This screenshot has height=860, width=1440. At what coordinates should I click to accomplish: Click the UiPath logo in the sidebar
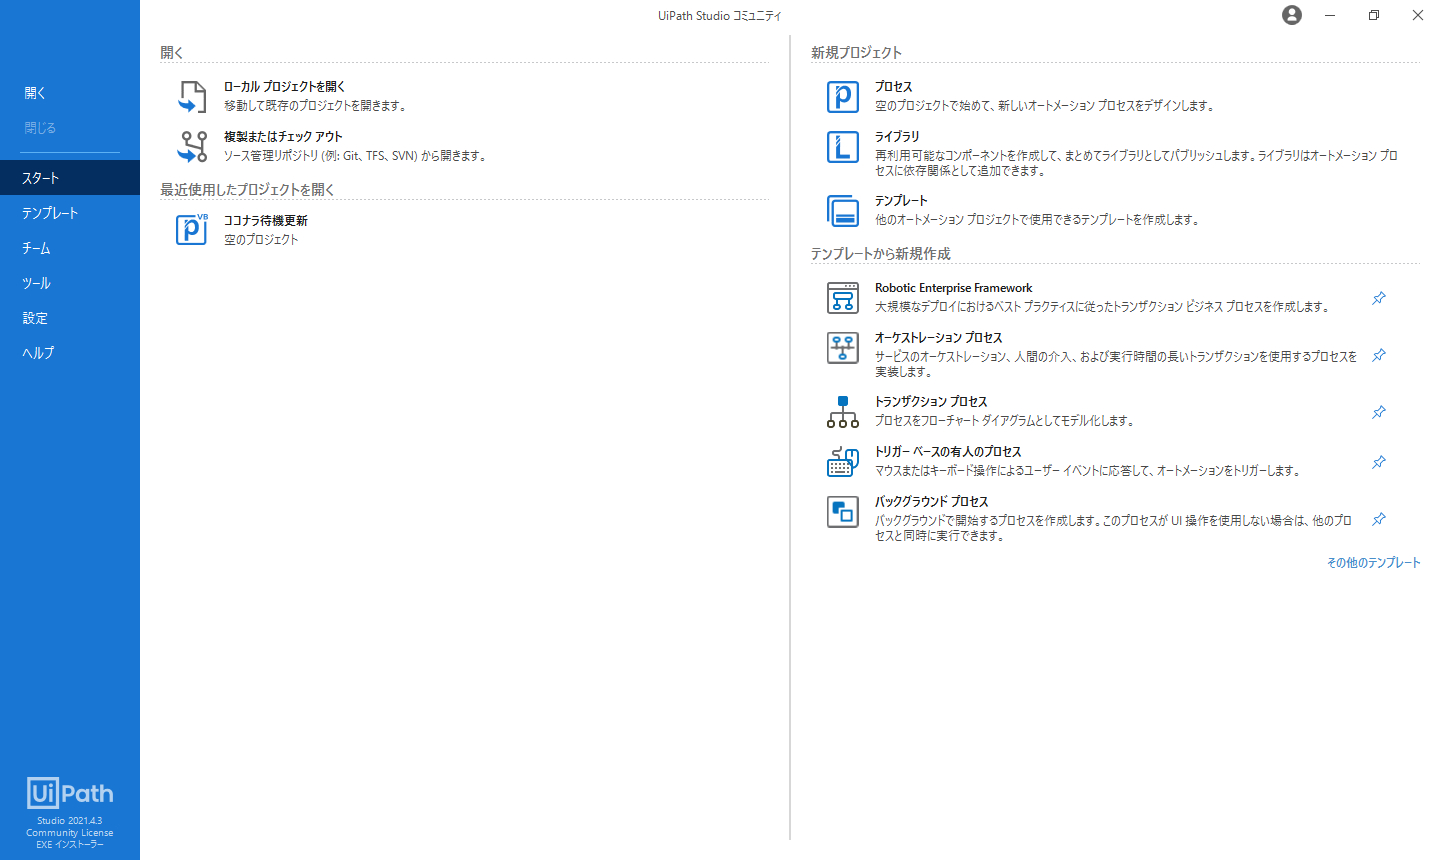tap(70, 793)
